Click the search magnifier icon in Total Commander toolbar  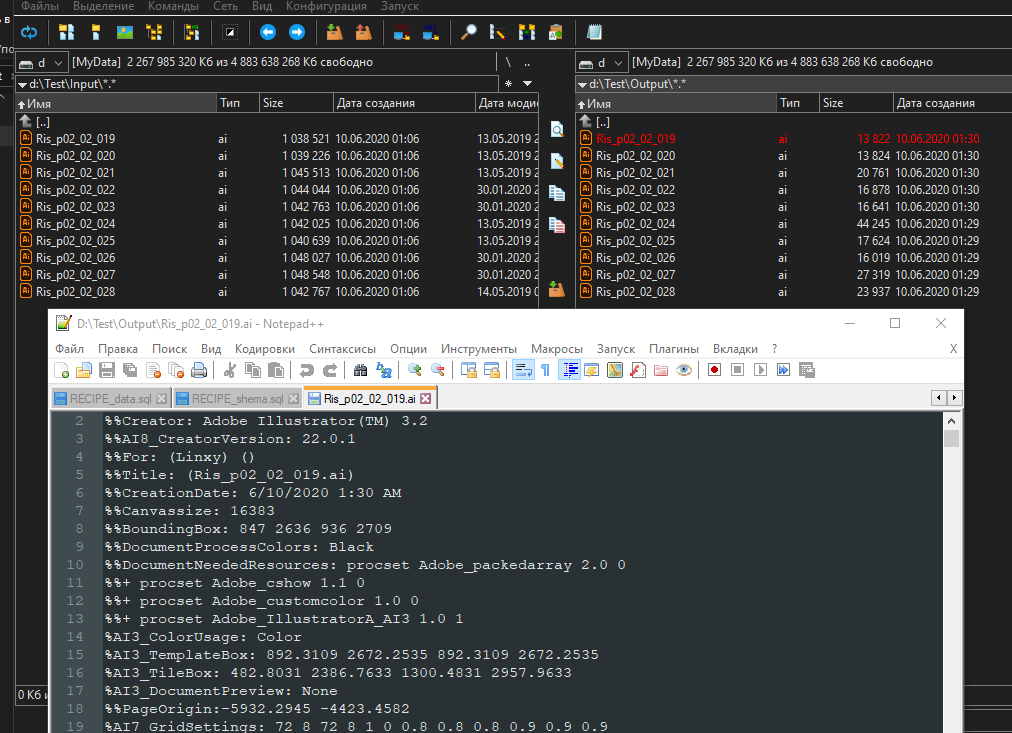(x=468, y=32)
